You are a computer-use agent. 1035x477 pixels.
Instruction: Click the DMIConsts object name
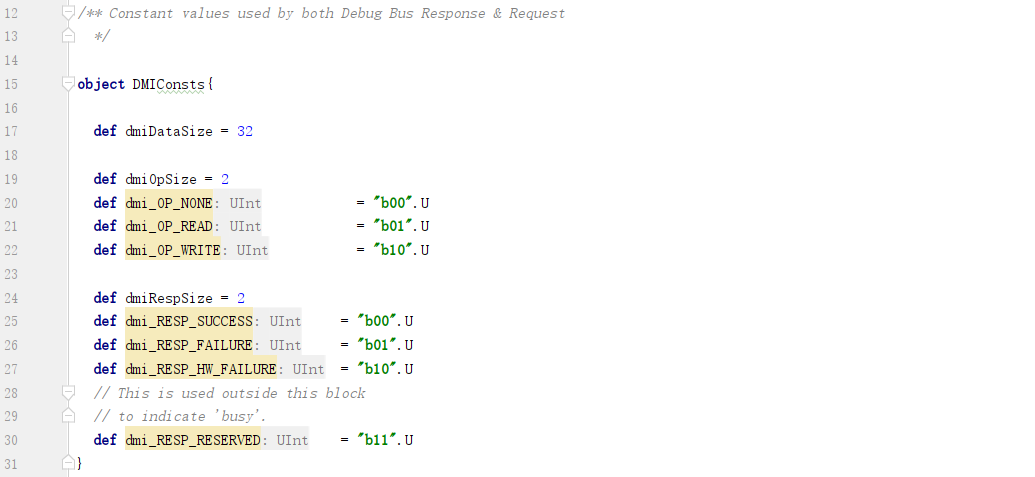tap(168, 84)
